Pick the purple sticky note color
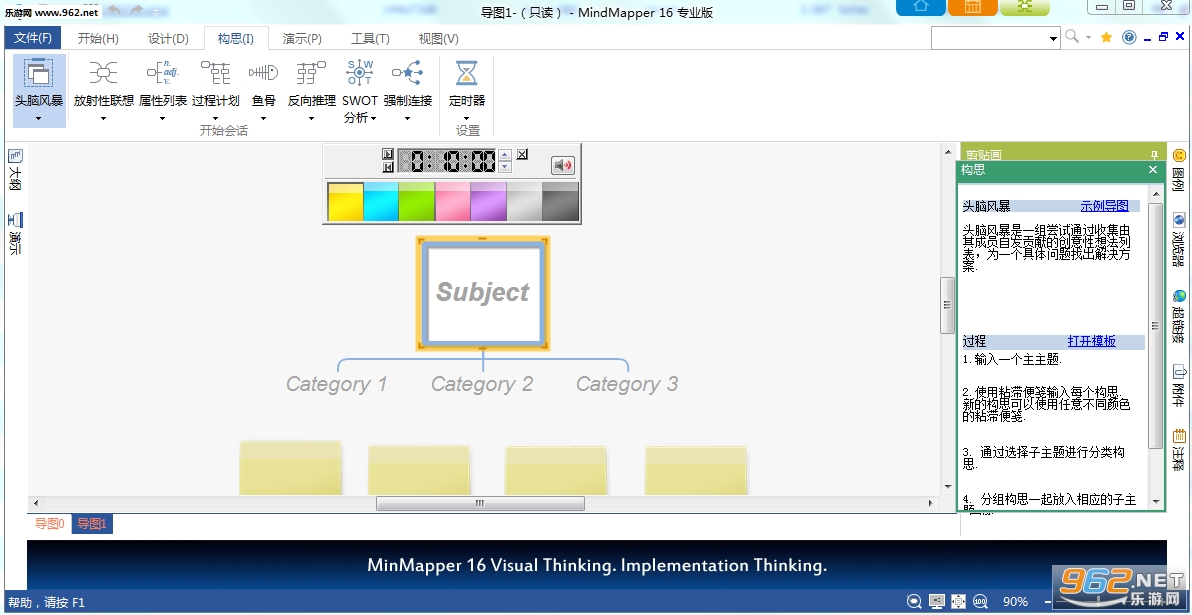 pyautogui.click(x=488, y=201)
